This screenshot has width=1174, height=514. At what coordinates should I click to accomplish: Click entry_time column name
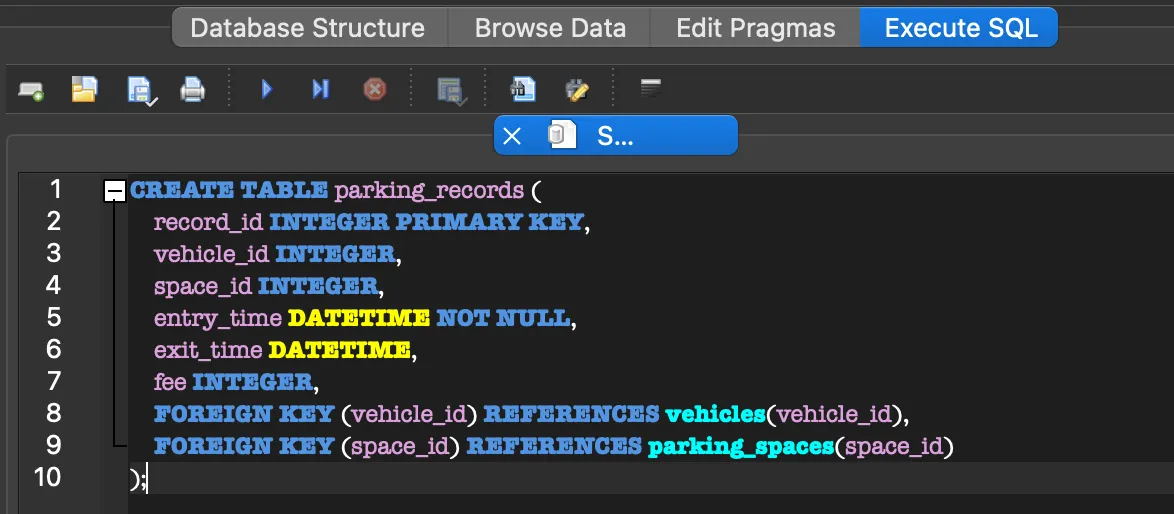coord(217,319)
